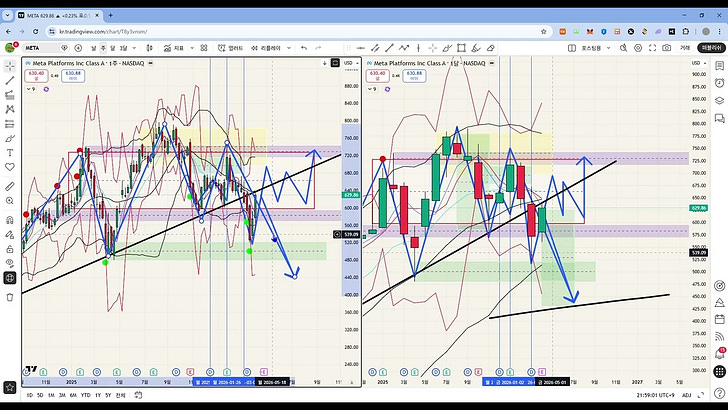This screenshot has height=410, width=728.
Task: Expand right chart indicator legend chevron 9
Action: (372, 89)
